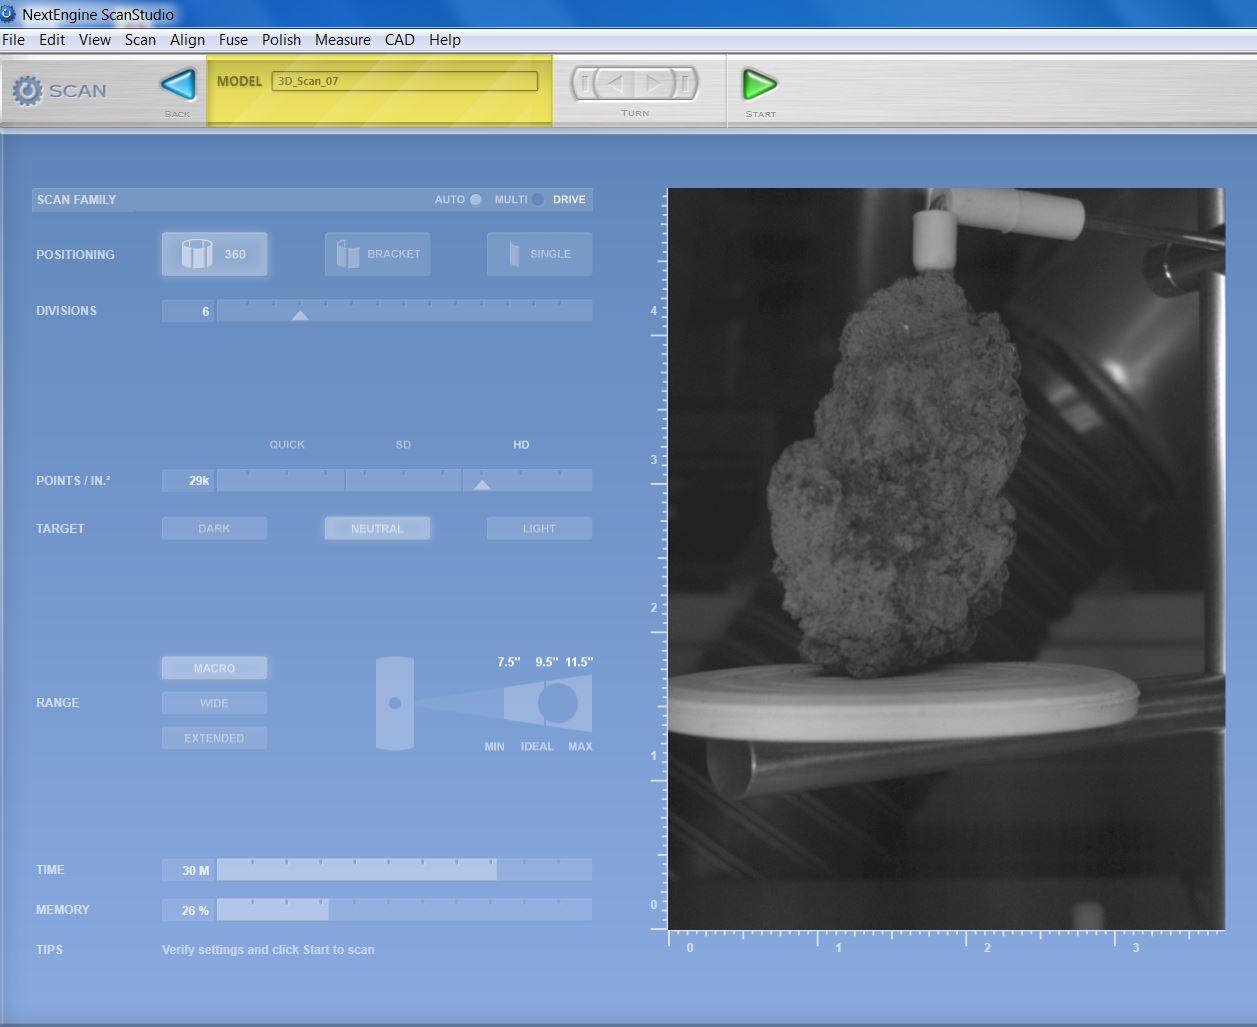Open the View menu
The height and width of the screenshot is (1027, 1257).
coord(95,40)
